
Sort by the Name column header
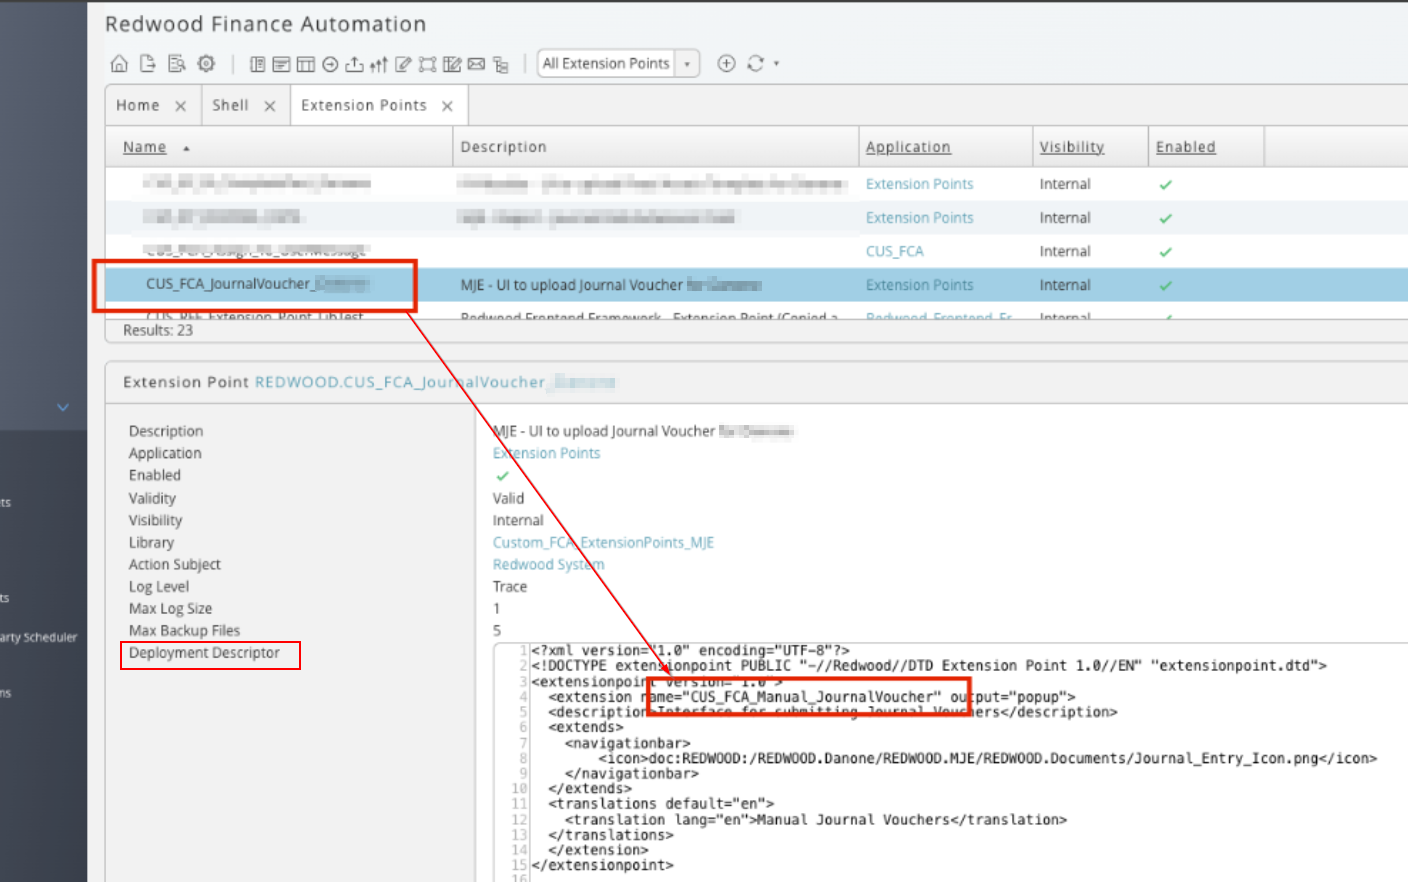(x=145, y=147)
